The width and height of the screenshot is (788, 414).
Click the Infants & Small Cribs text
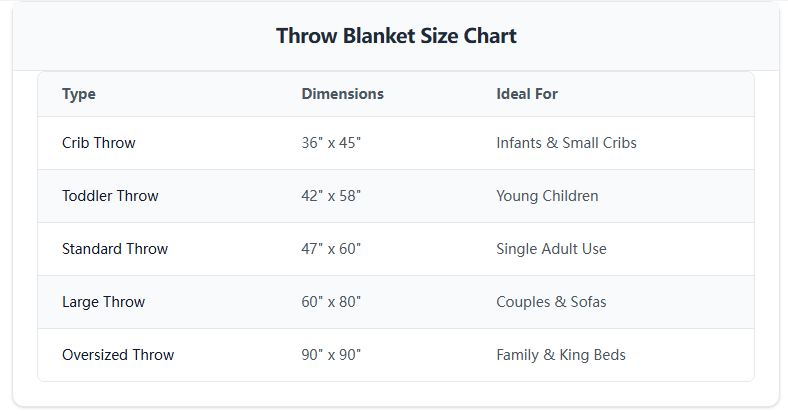point(566,143)
